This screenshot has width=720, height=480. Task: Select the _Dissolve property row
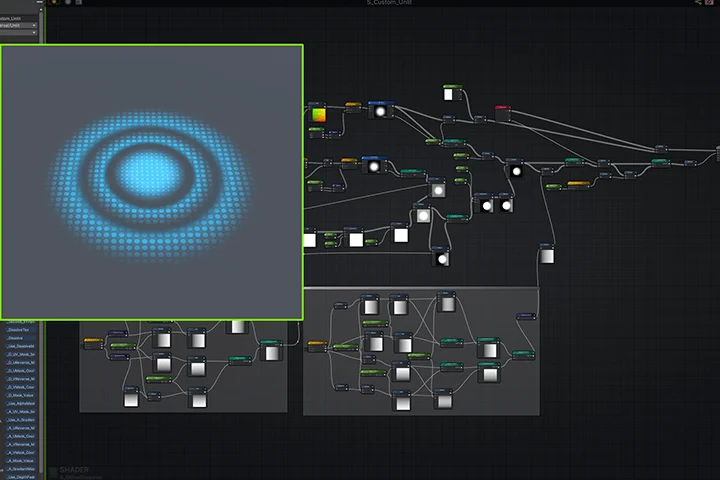coord(21,338)
